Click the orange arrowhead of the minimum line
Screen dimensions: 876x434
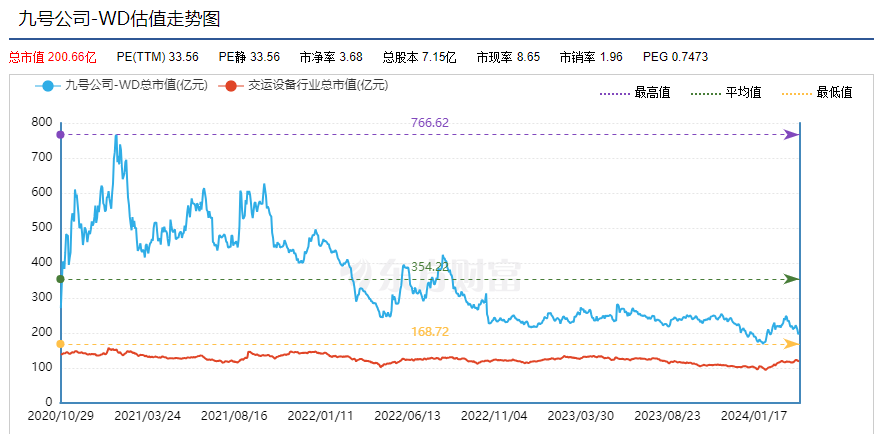pyautogui.click(x=792, y=344)
